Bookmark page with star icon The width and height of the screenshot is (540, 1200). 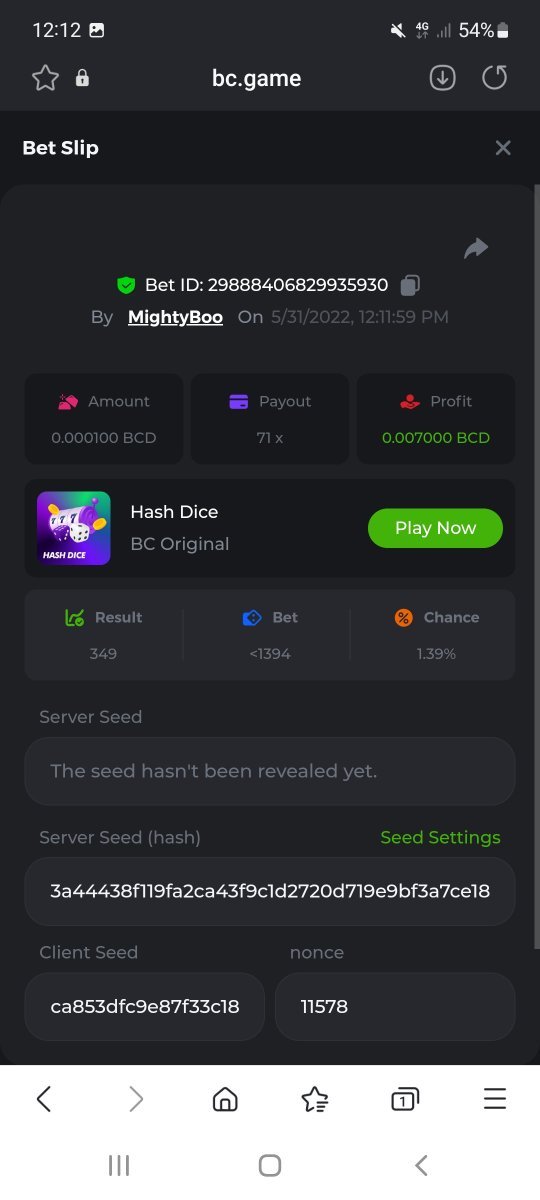click(x=45, y=78)
